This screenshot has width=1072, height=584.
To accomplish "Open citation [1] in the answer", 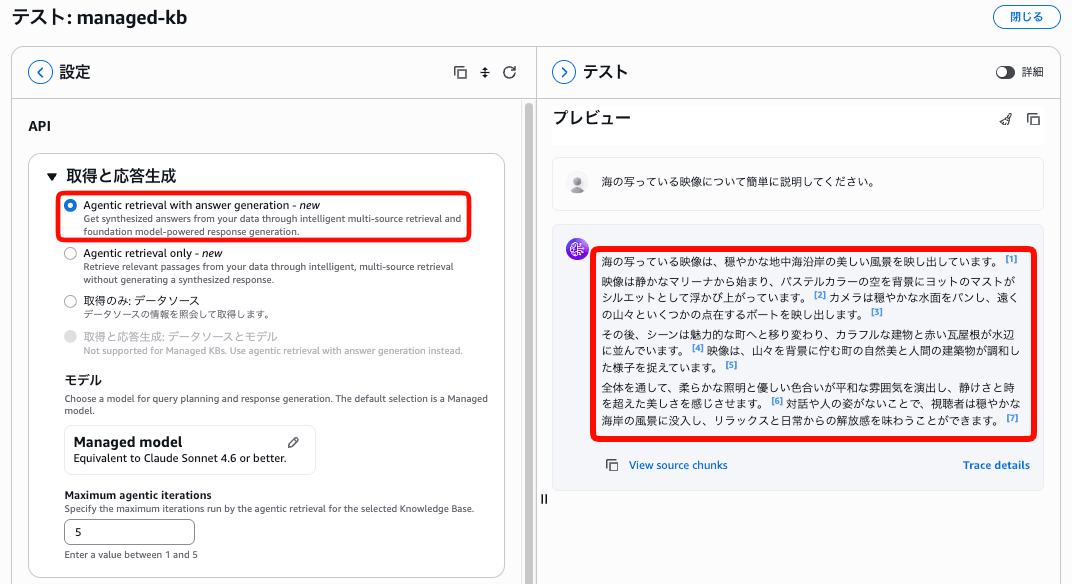I will [x=1011, y=259].
